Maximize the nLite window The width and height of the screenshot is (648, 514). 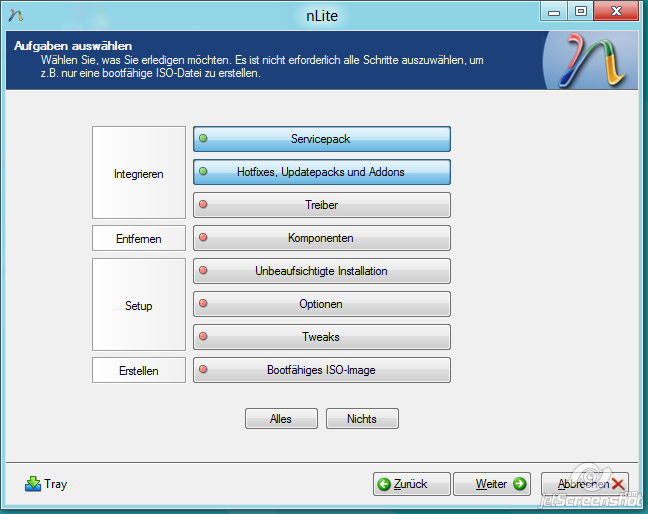click(x=581, y=11)
